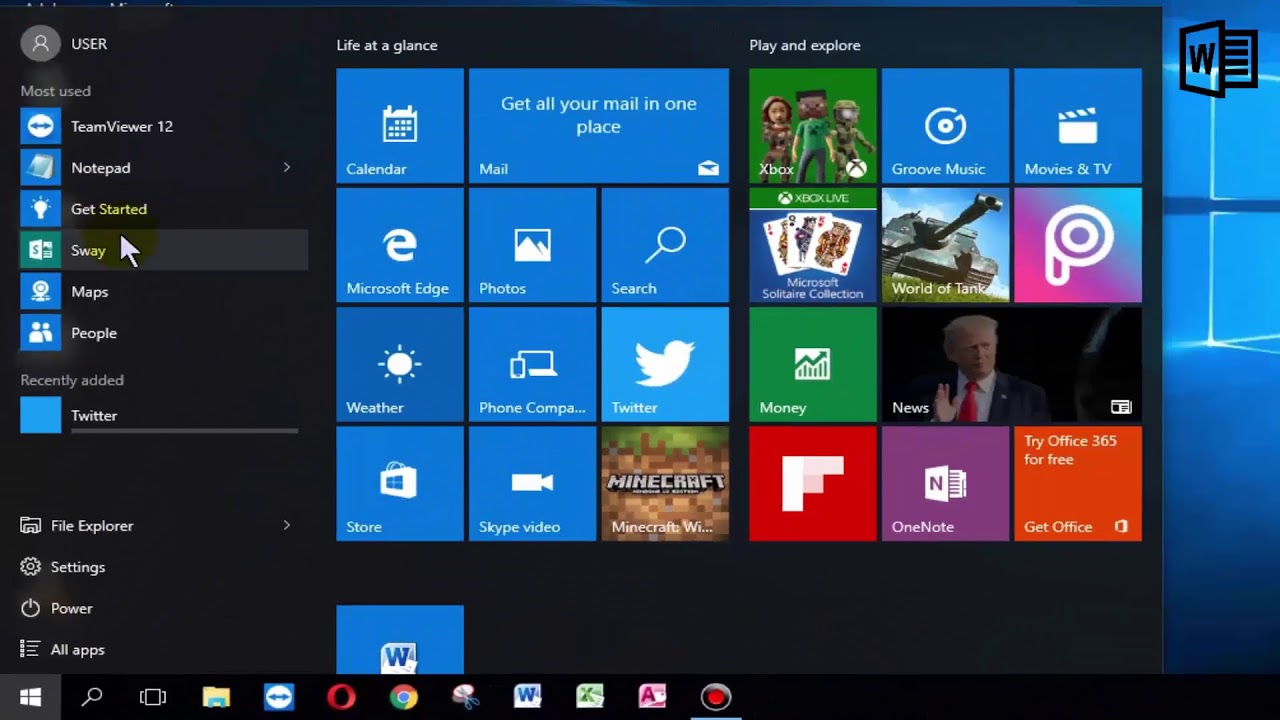Click the Windows Start button

coord(30,697)
